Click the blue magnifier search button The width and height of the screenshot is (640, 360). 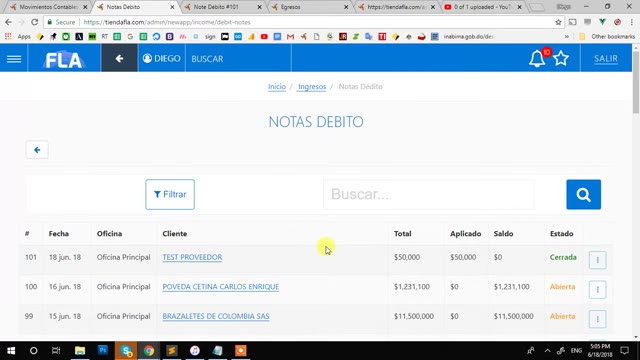(583, 194)
